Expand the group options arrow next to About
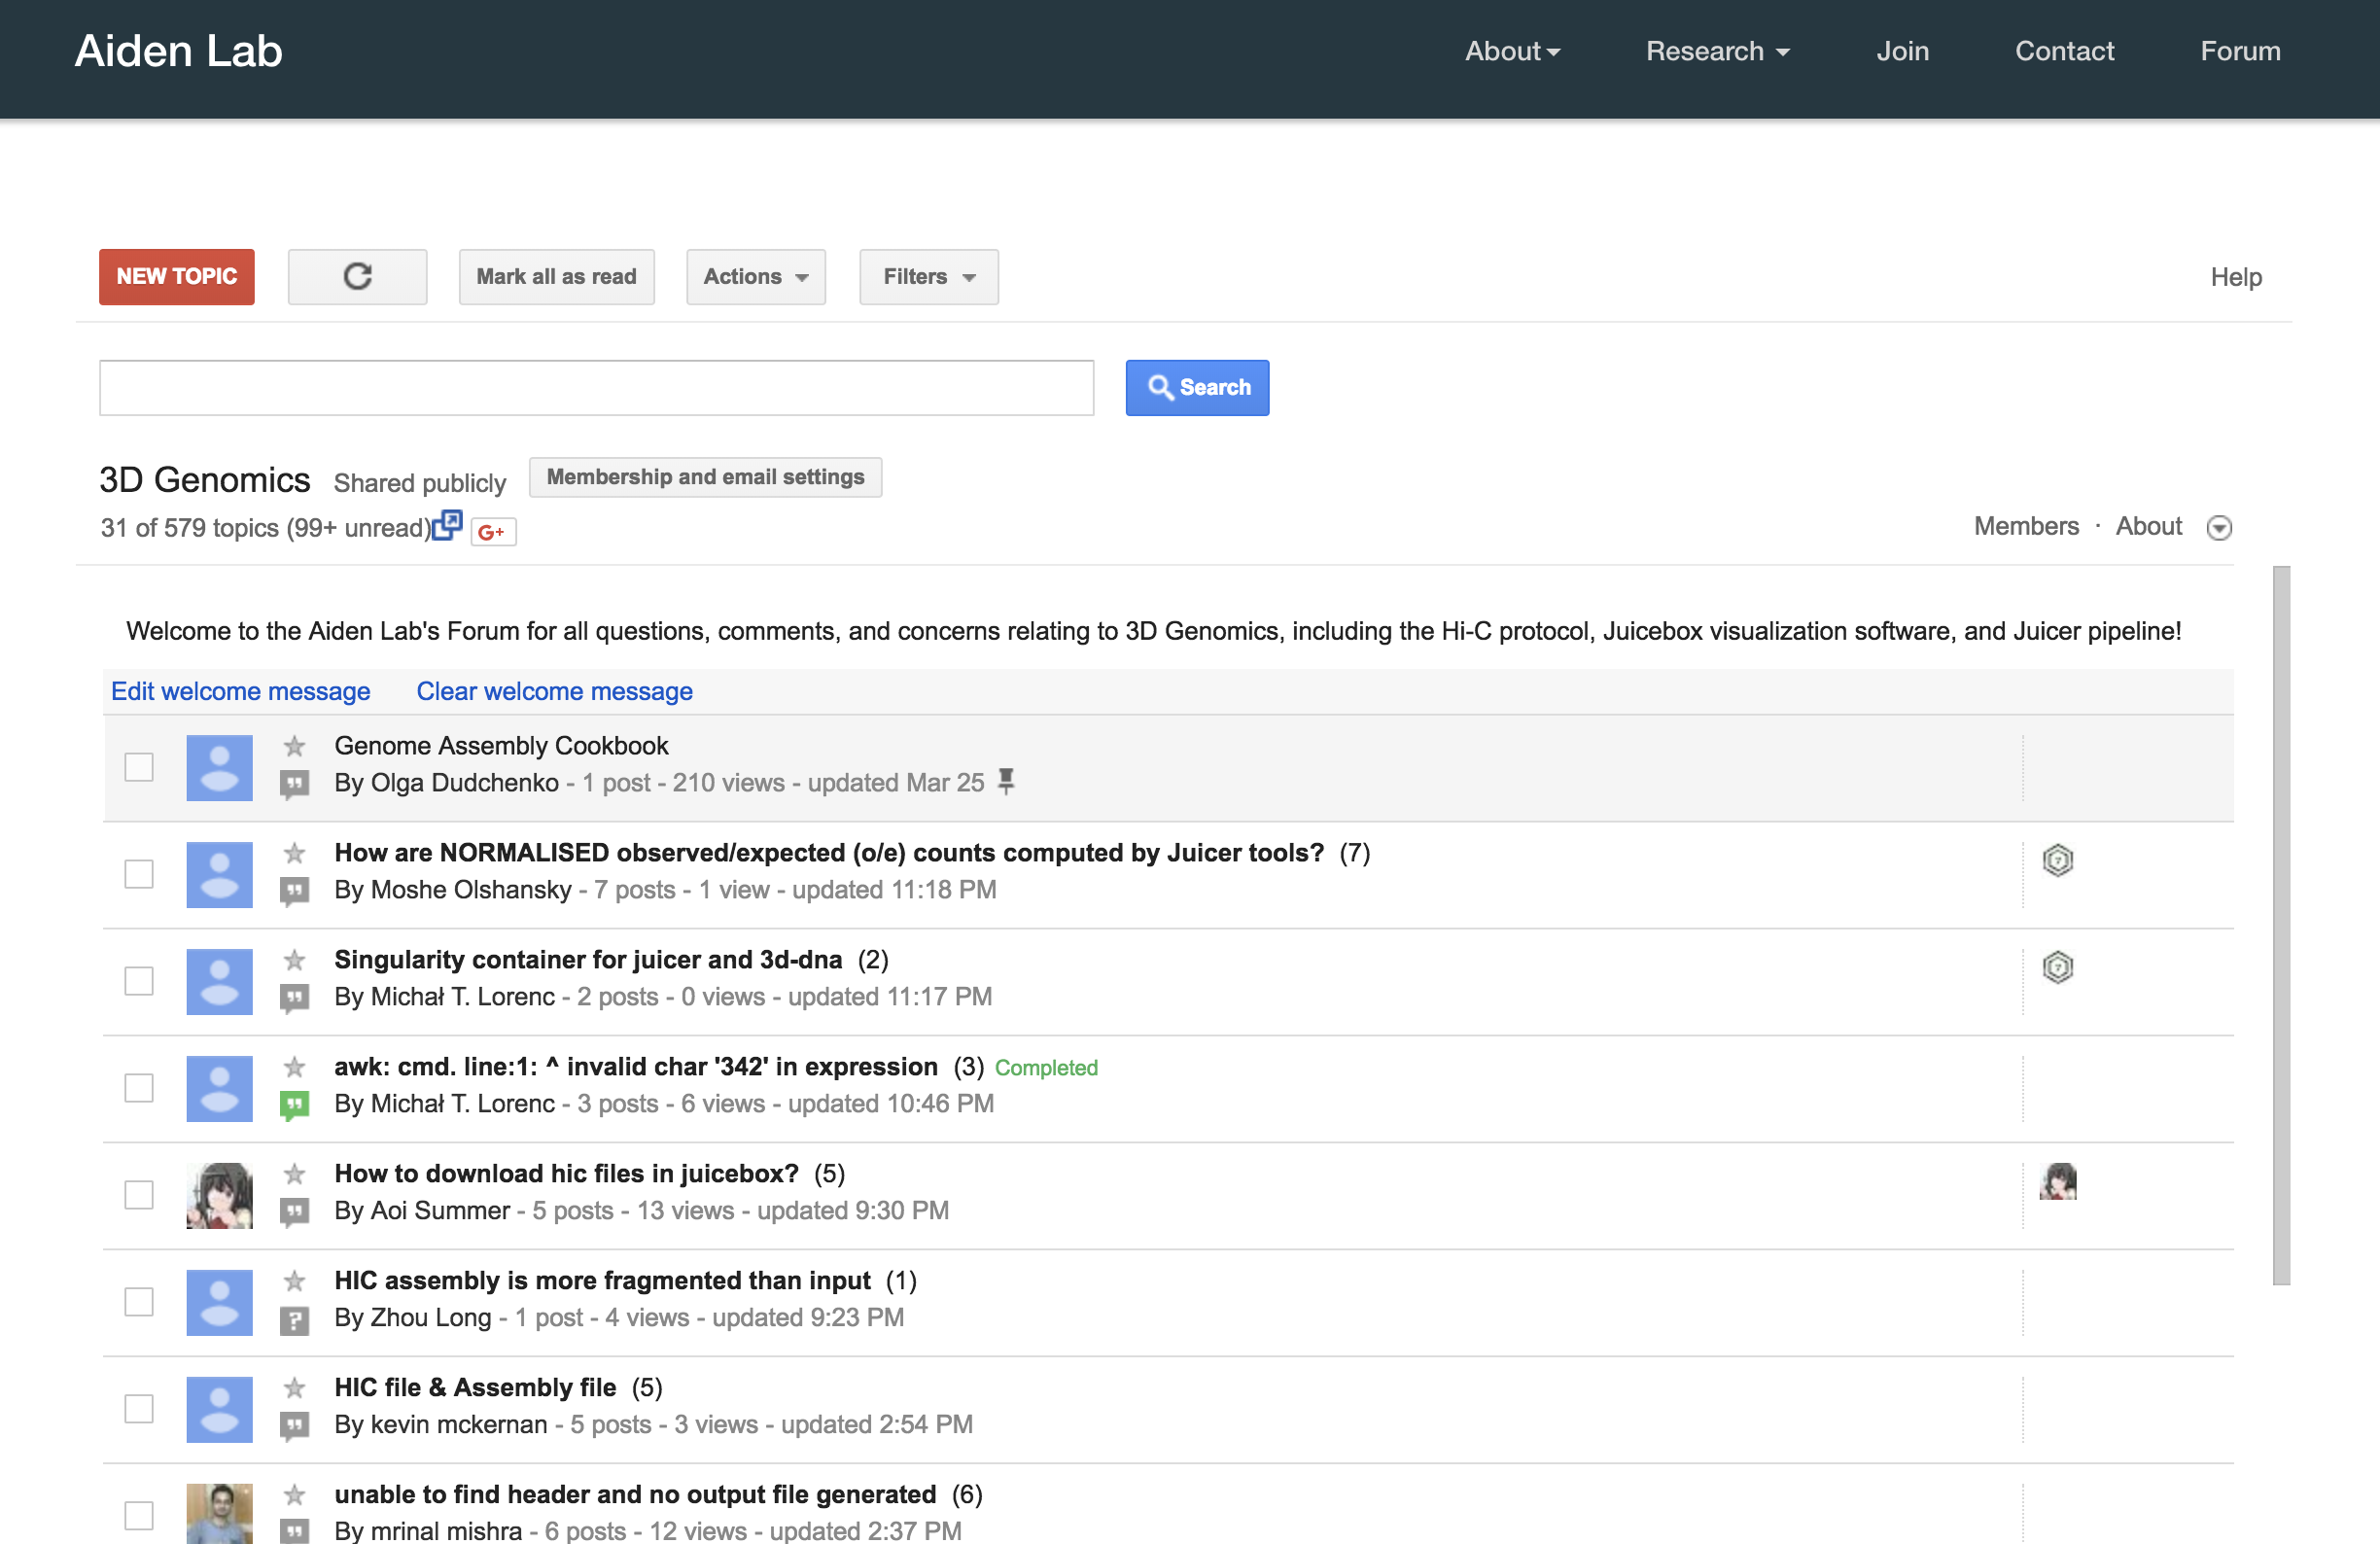The width and height of the screenshot is (2380, 1544). [2219, 527]
